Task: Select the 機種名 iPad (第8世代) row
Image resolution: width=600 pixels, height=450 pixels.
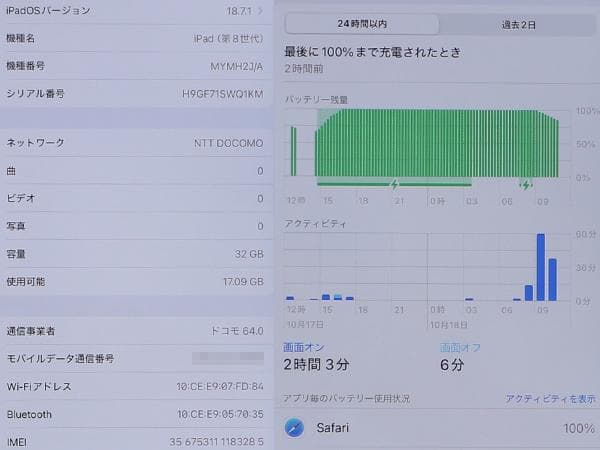Action: (135, 38)
